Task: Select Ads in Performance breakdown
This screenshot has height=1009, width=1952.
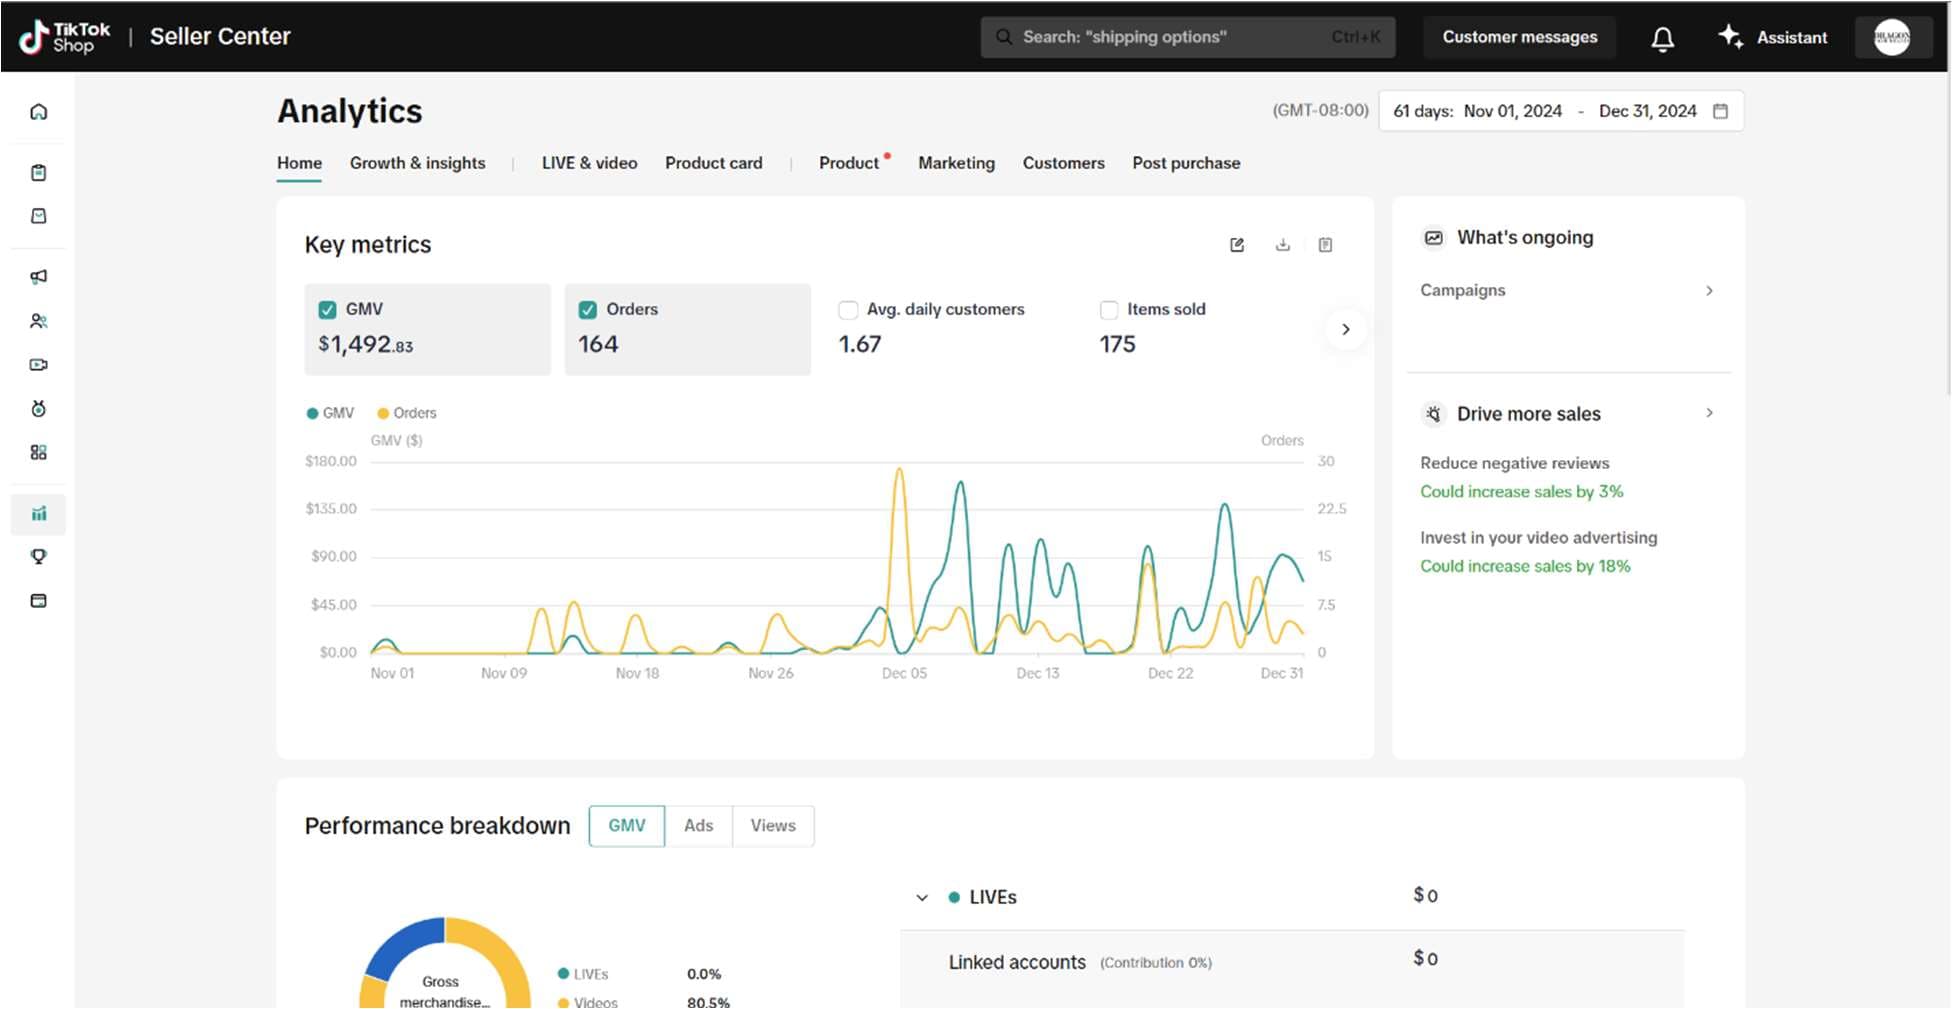Action: [x=698, y=826]
